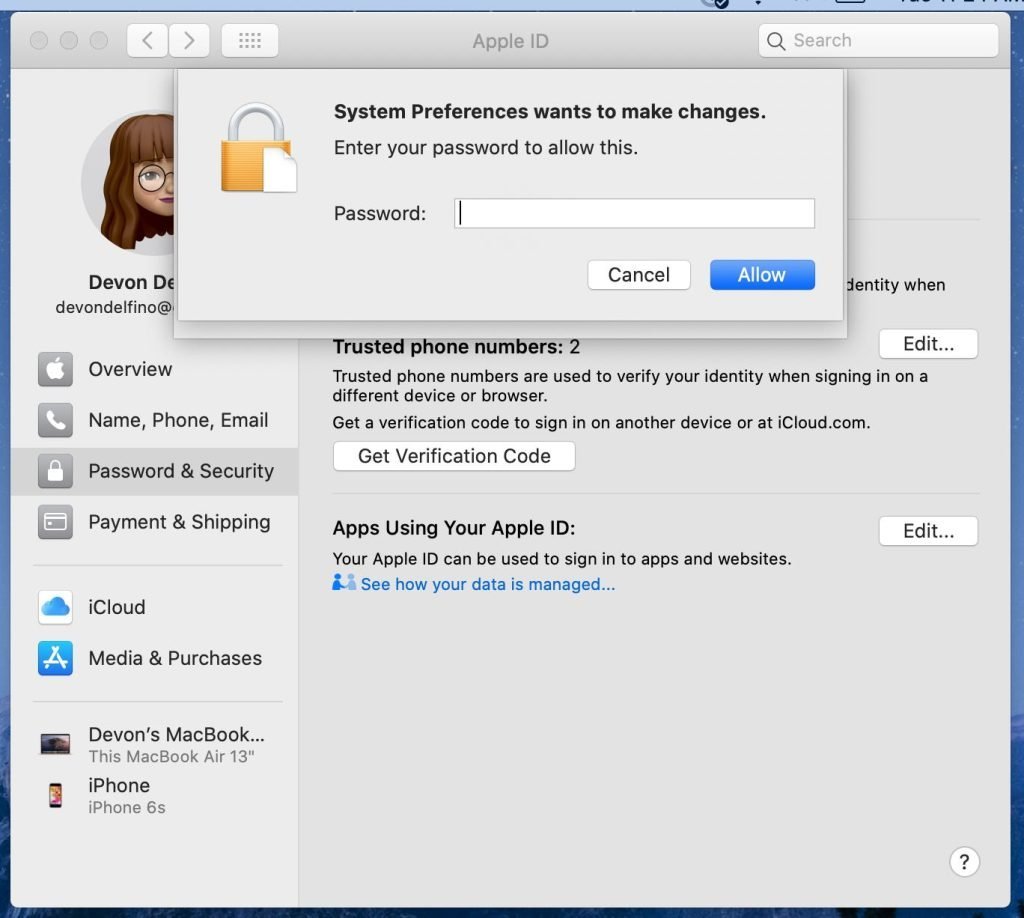The width and height of the screenshot is (1024, 918).
Task: Click the Apple logo icon beside Overview
Action: point(56,370)
